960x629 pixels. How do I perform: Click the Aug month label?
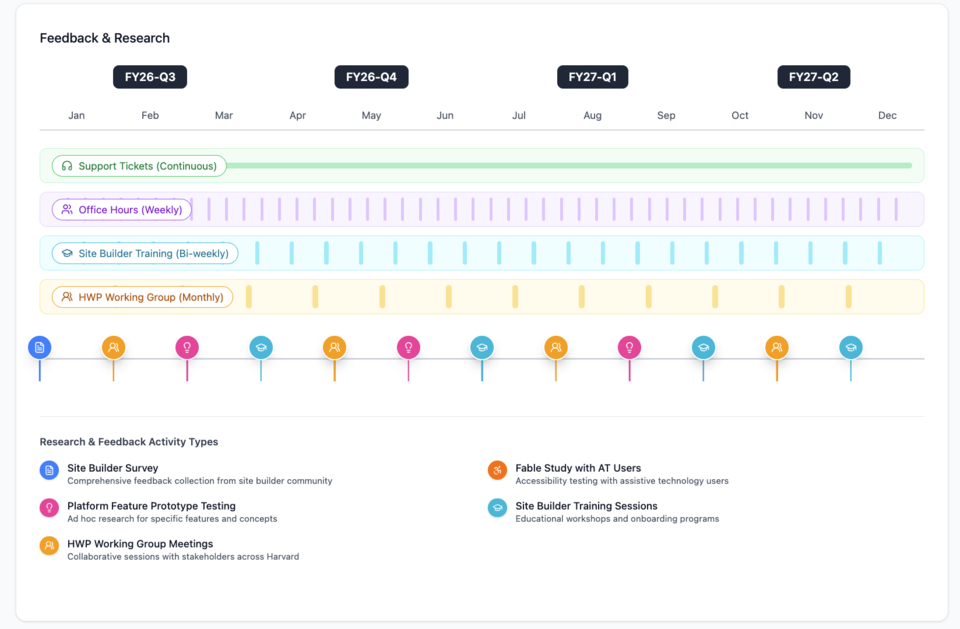593,115
